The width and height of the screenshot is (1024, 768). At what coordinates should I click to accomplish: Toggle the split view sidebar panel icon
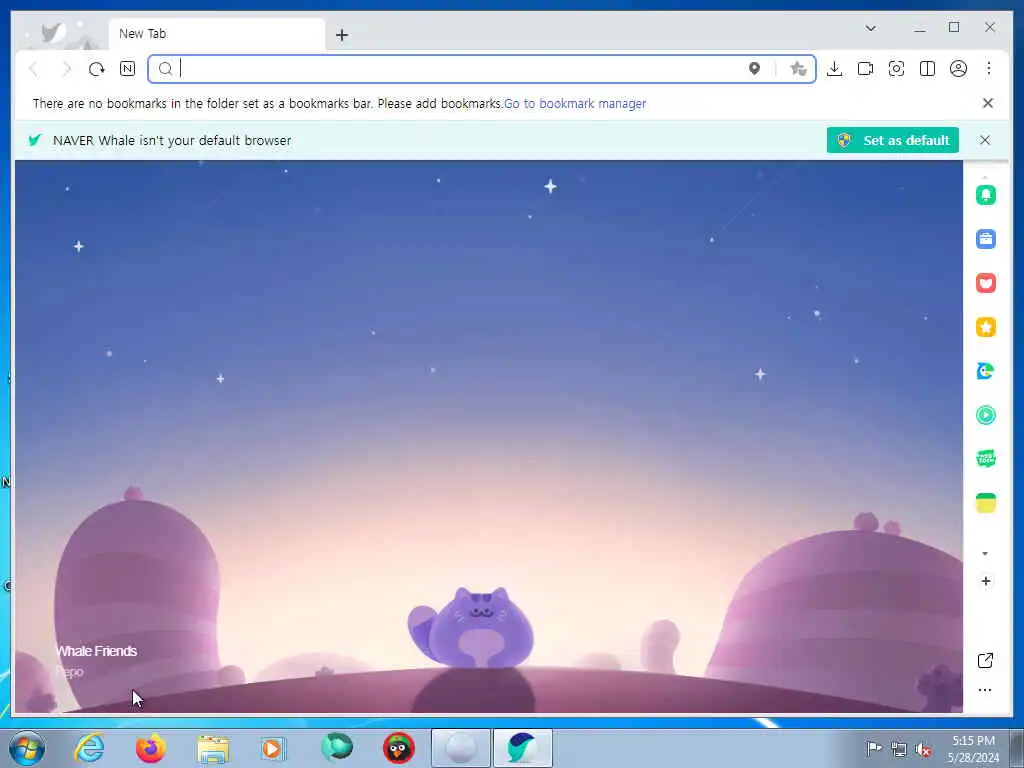point(927,69)
